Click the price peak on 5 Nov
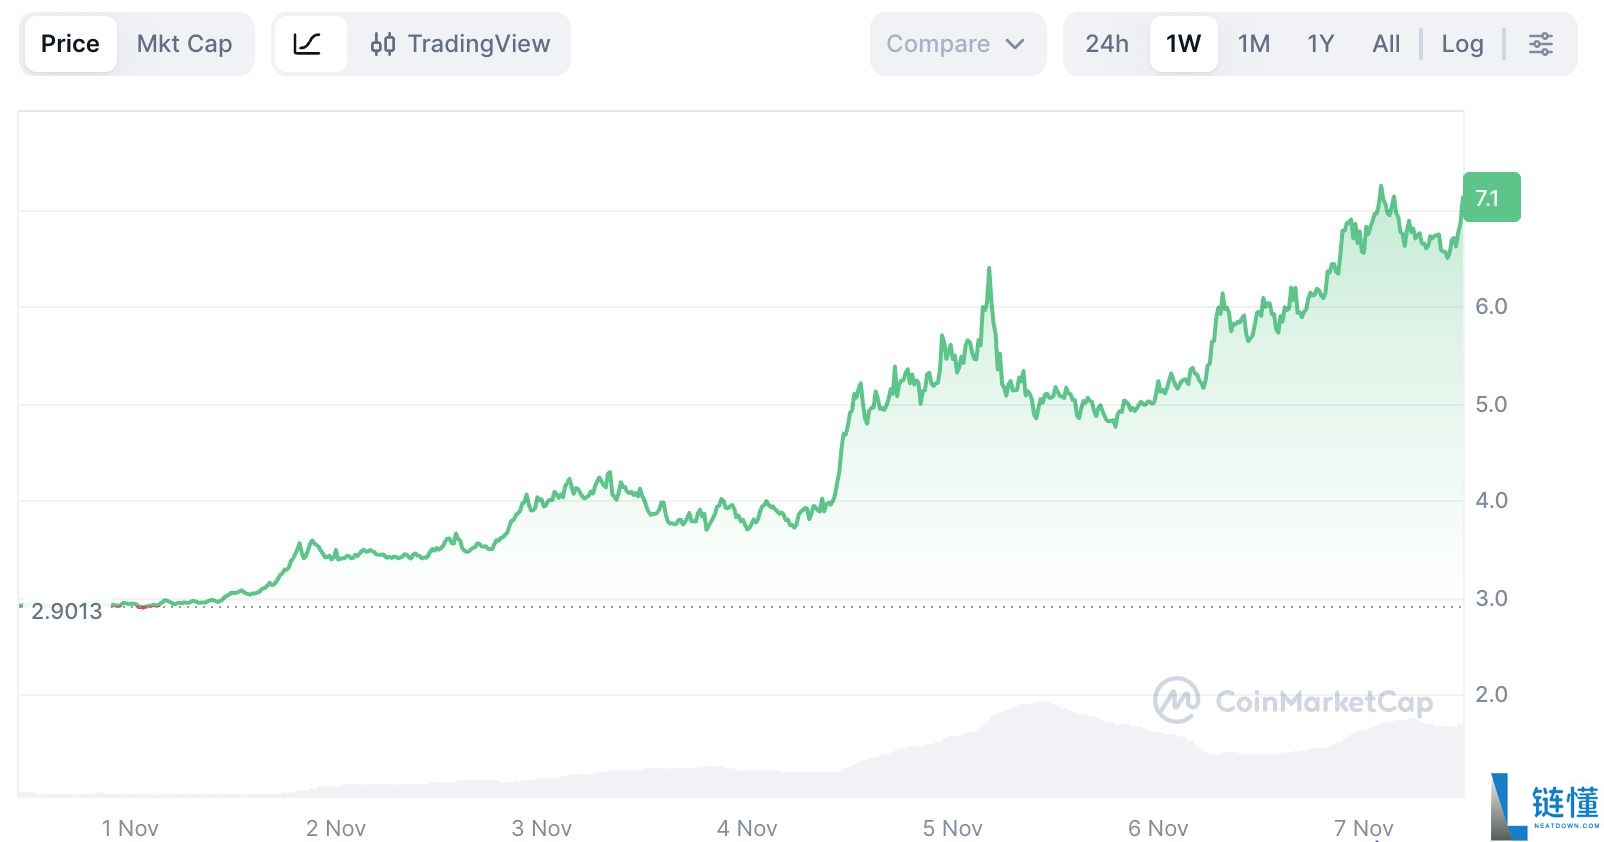This screenshot has width=1604, height=842. [989, 268]
